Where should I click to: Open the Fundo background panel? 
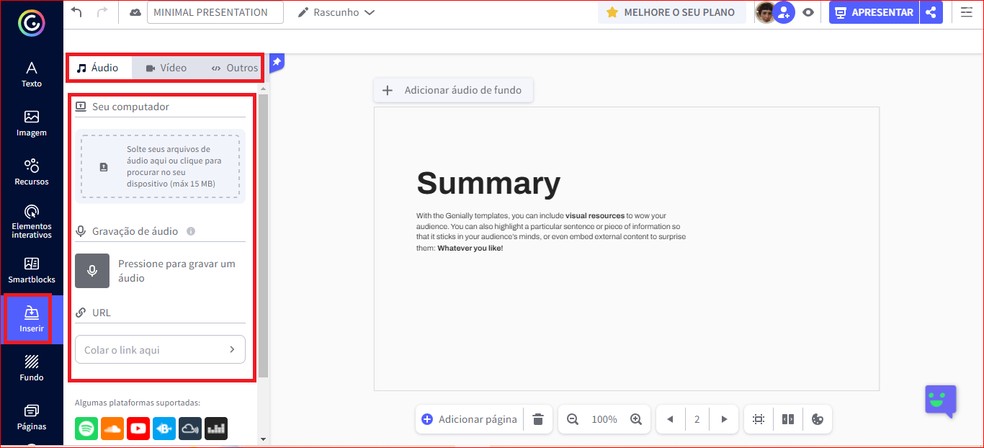pyautogui.click(x=31, y=368)
